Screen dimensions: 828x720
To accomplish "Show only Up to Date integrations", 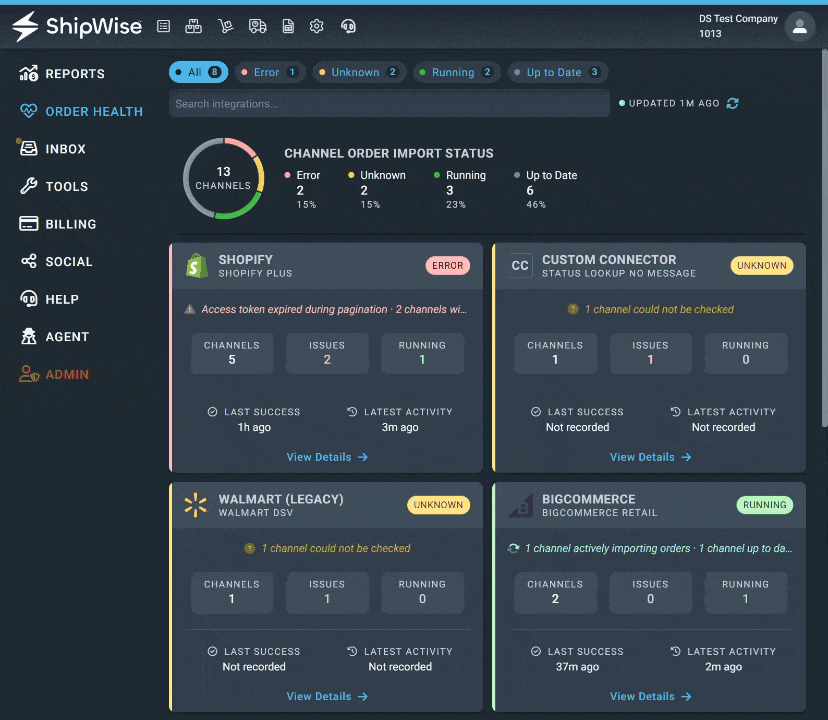I will pos(558,72).
